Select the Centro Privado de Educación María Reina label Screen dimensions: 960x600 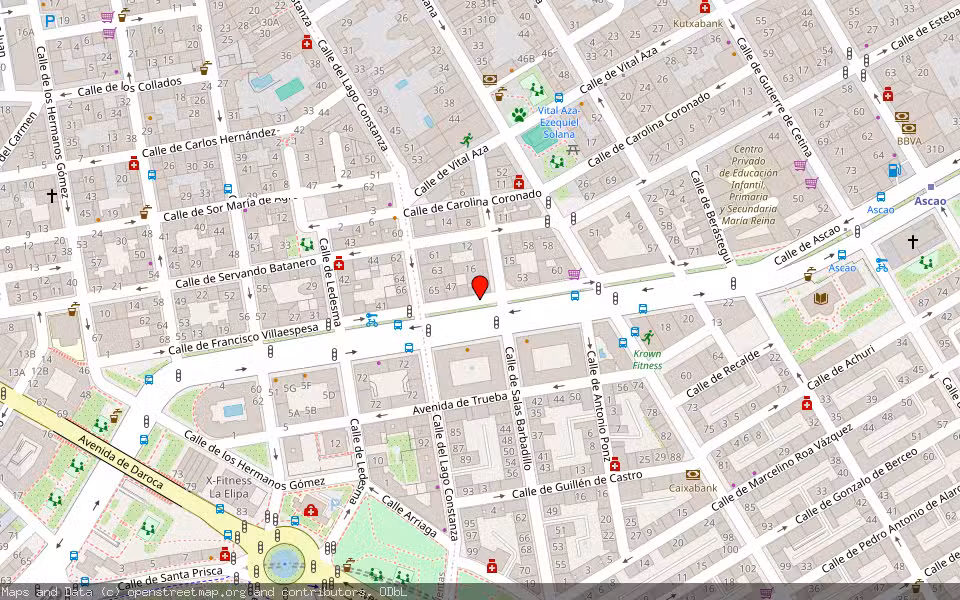748,184
